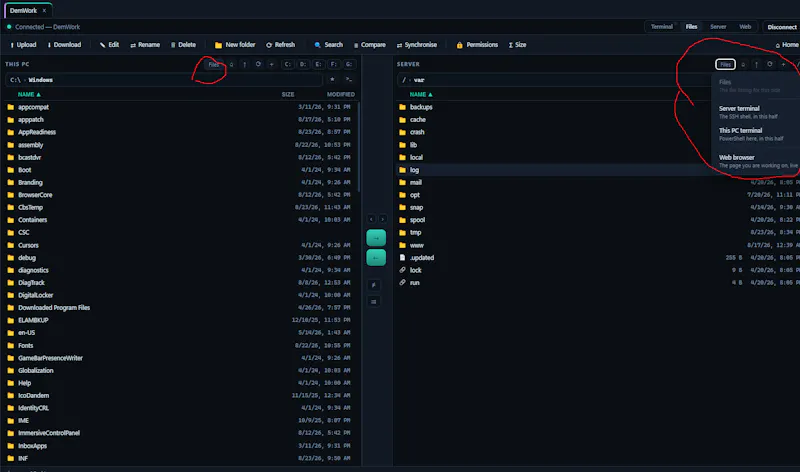Image resolution: width=800 pixels, height=472 pixels.
Task: Switch This PC pane to drive D:
Action: click(x=303, y=64)
